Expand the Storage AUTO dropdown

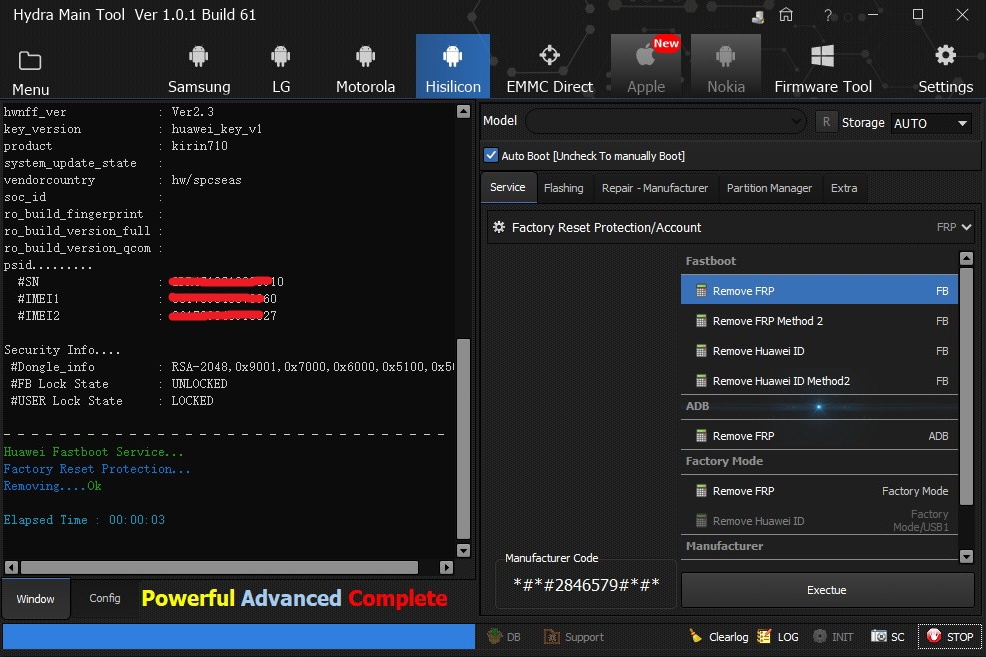point(962,123)
